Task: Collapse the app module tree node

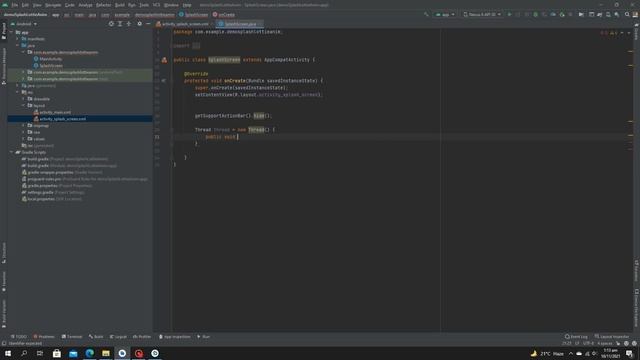Action: (11, 32)
